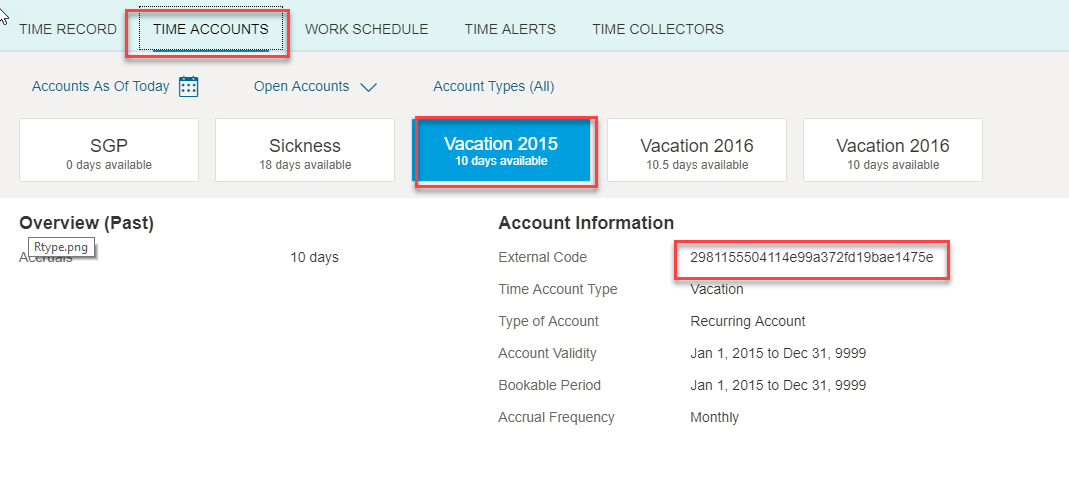This screenshot has height=477, width=1069.
Task: Open the Account Types (All) filter
Action: [x=494, y=87]
